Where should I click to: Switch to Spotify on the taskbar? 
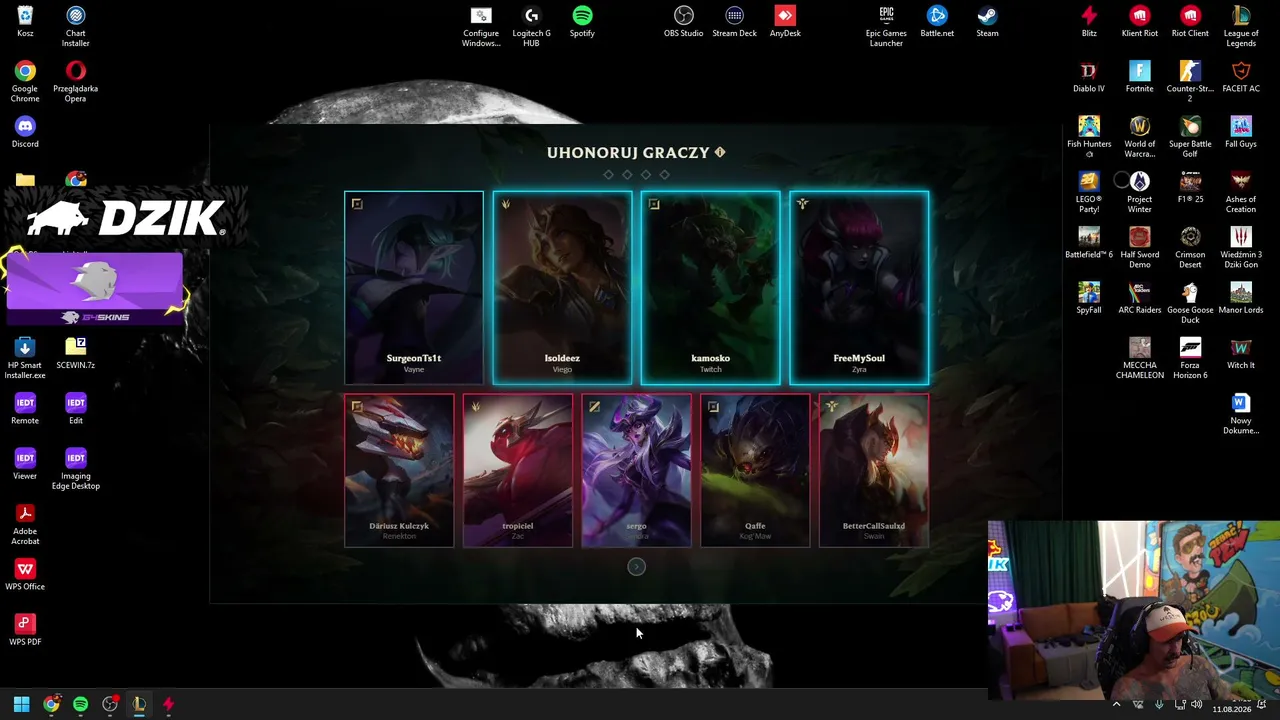click(x=80, y=704)
